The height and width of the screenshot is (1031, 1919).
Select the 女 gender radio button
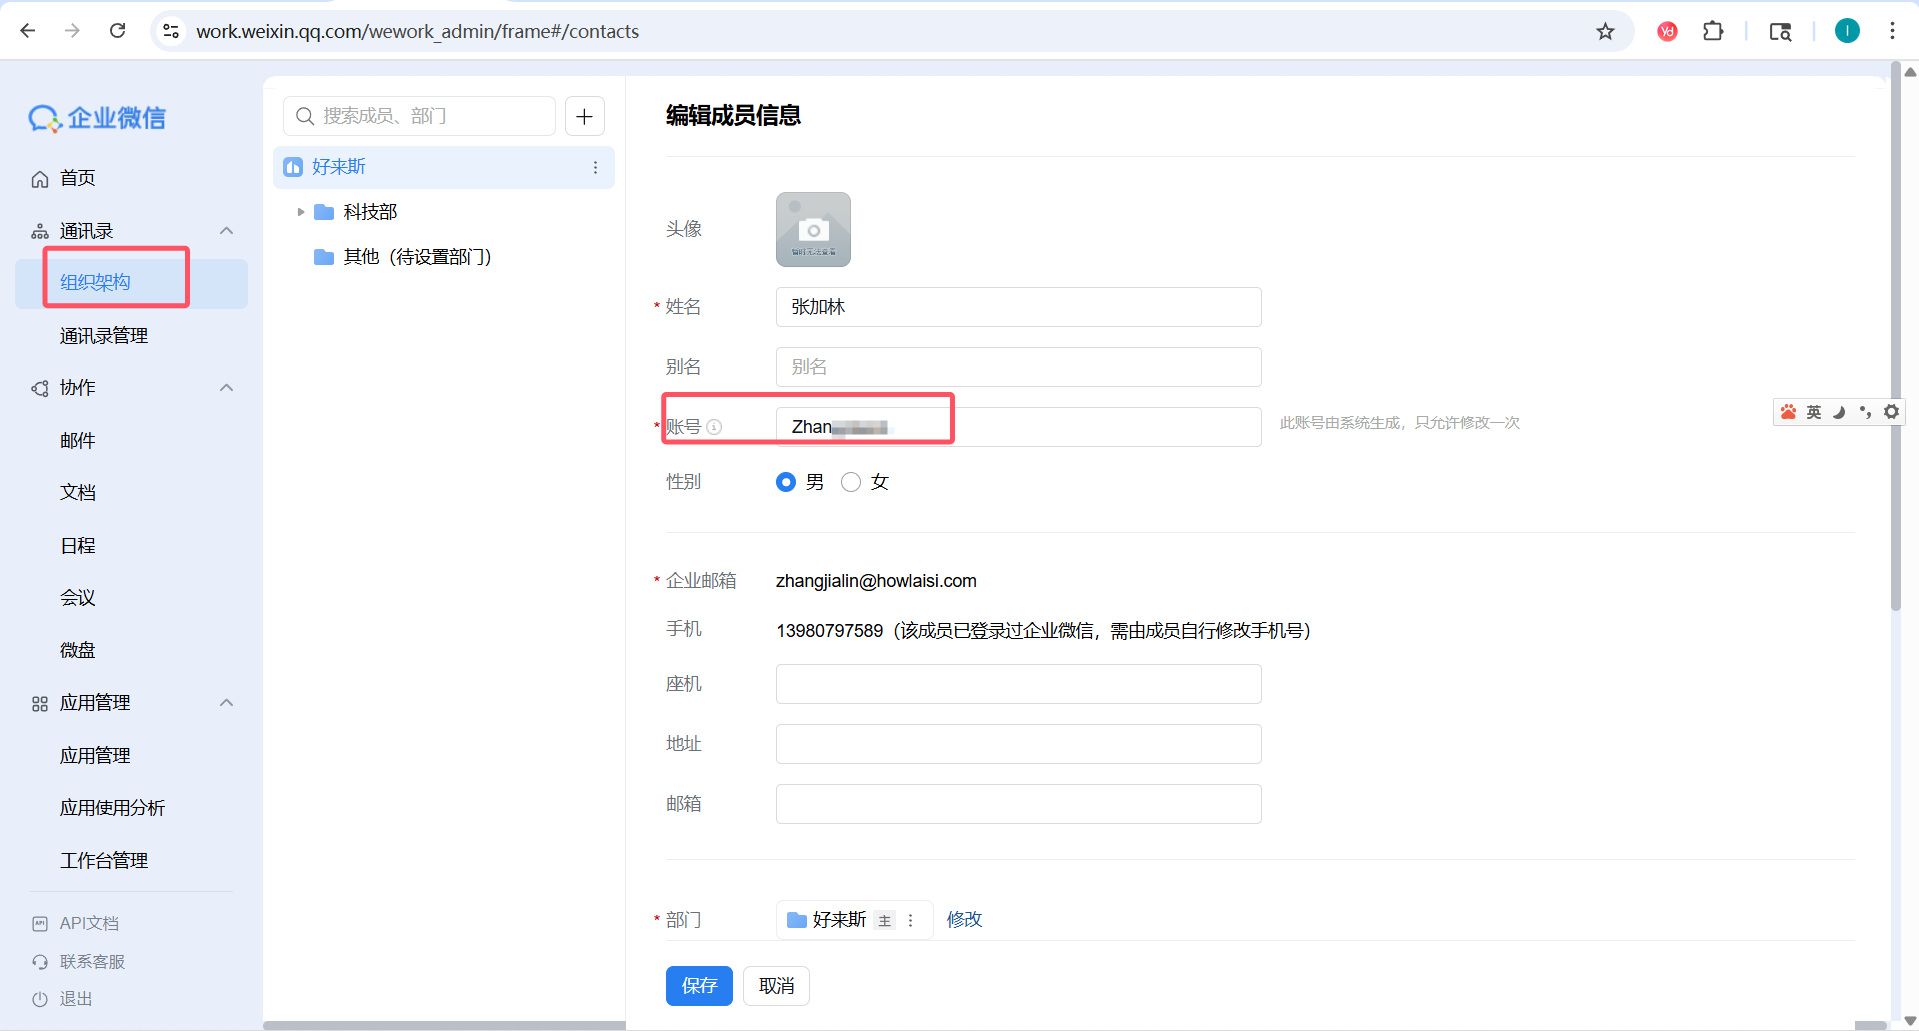(x=851, y=481)
